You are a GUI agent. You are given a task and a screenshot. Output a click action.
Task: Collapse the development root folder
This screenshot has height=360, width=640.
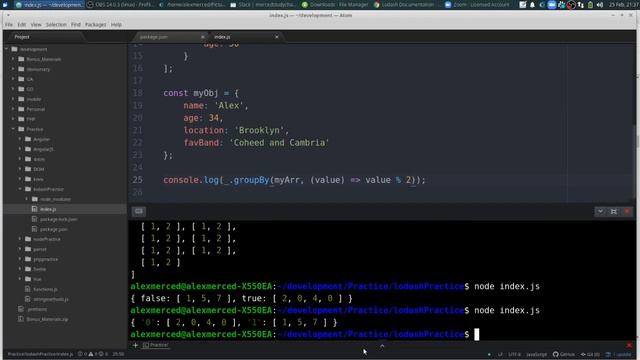click(7, 49)
